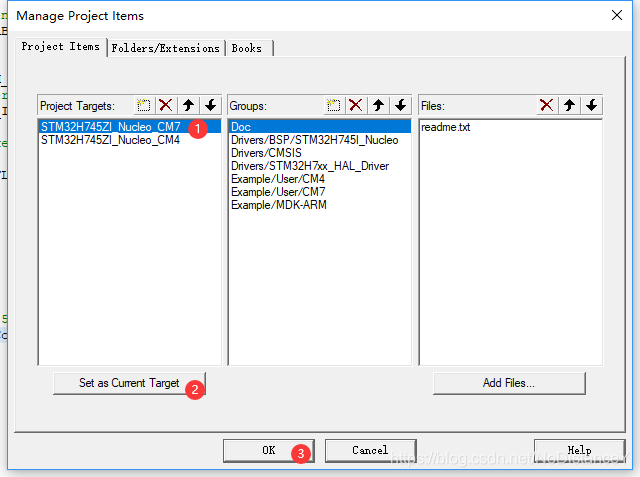Create a new group in Groups

[x=335, y=105]
